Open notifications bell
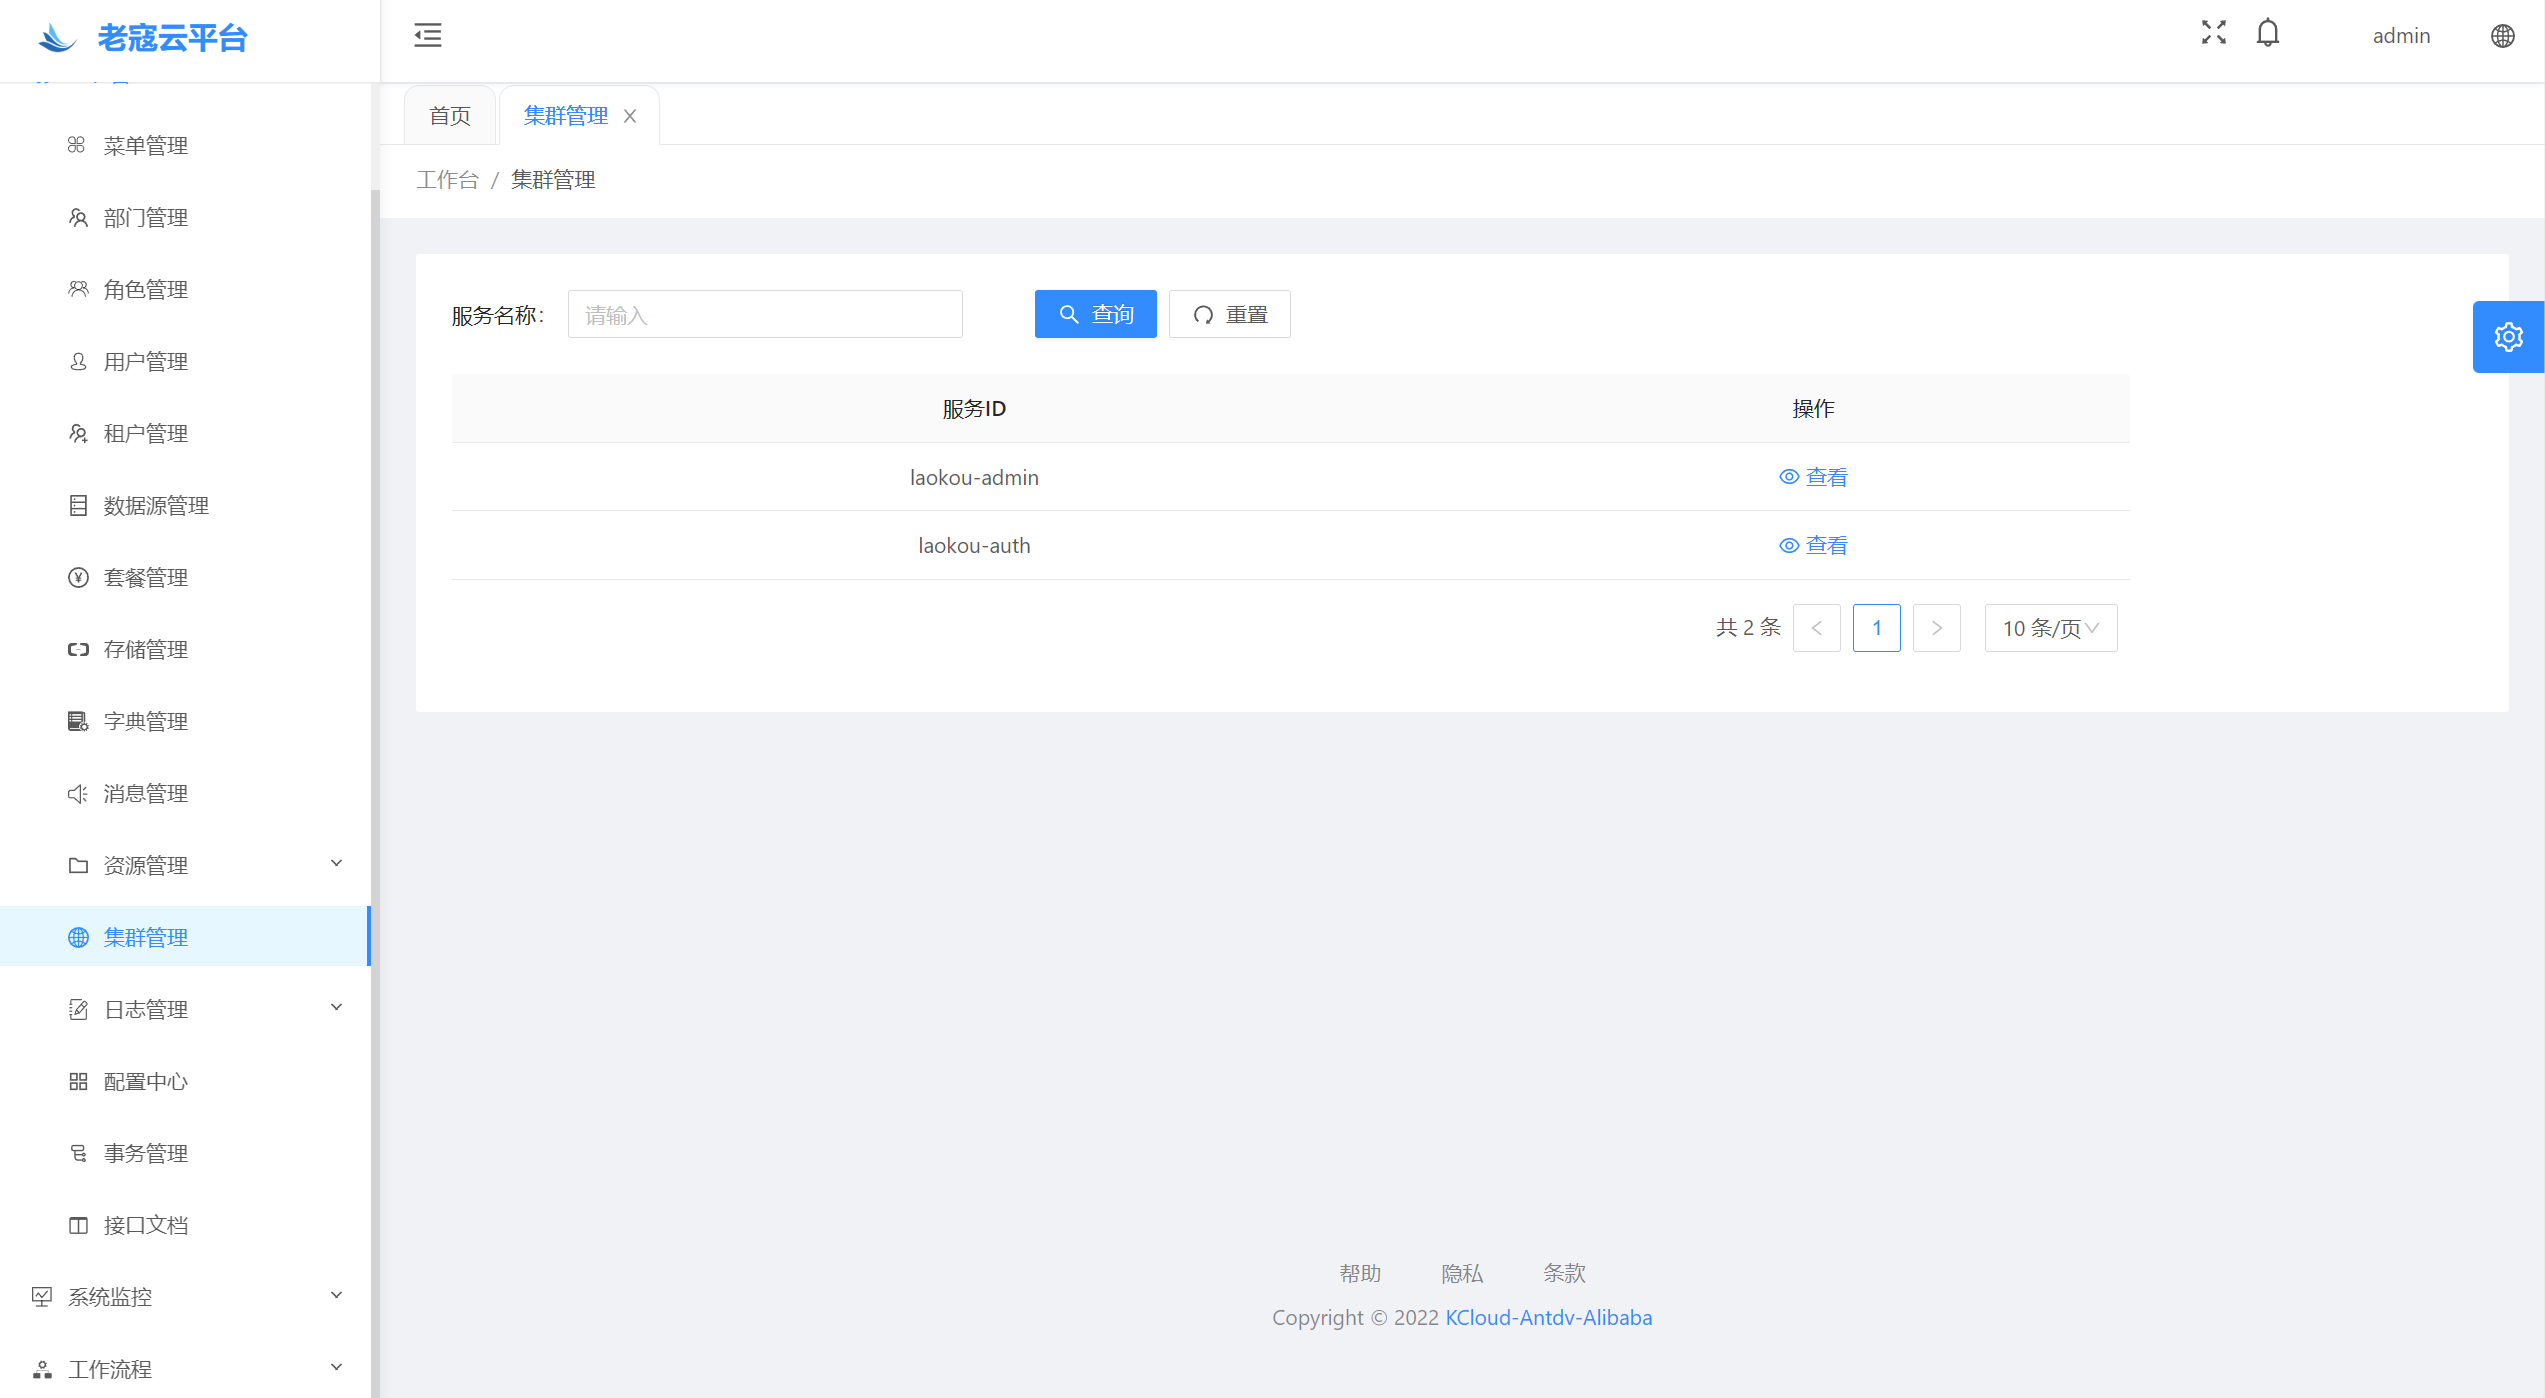The image size is (2545, 1398). click(x=2267, y=33)
